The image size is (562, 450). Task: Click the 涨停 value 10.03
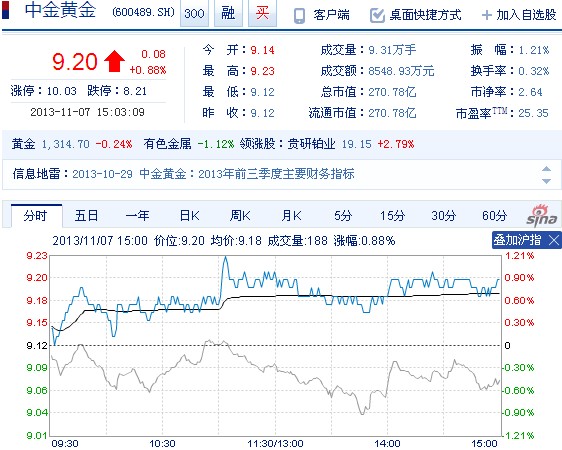coord(61,91)
